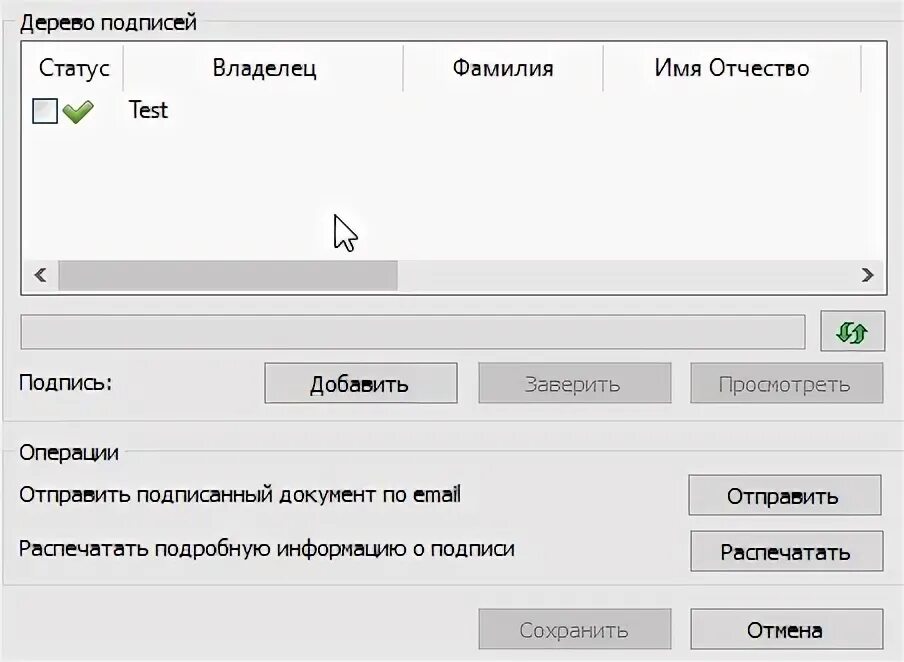The width and height of the screenshot is (904, 662).
Task: Sort by the Статус column header
Action: click(74, 68)
